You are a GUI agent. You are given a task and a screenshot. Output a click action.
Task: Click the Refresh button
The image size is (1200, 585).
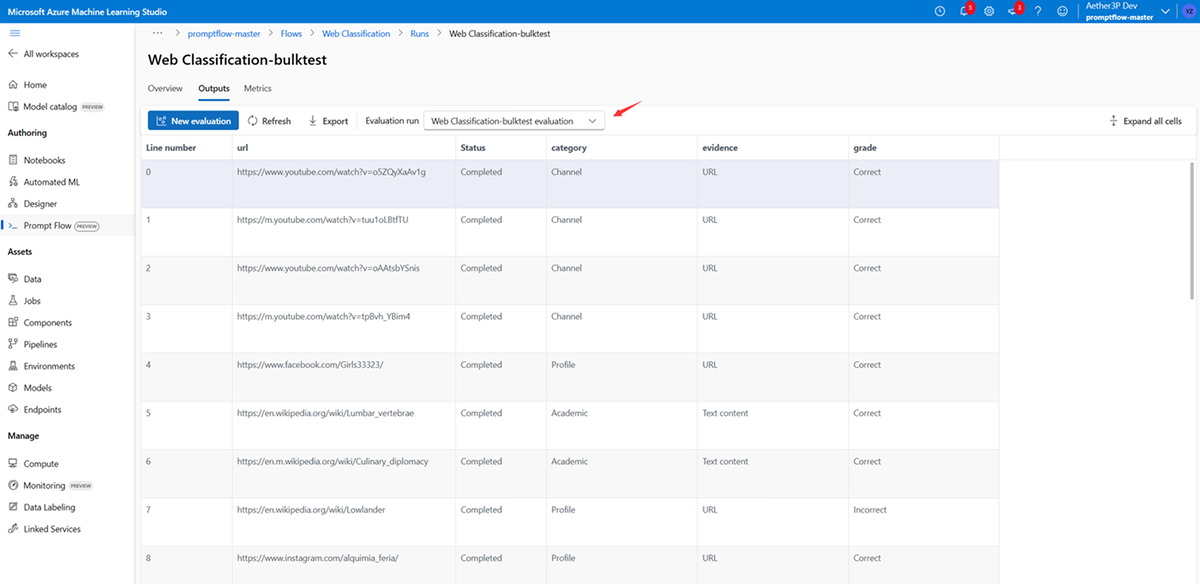point(269,121)
